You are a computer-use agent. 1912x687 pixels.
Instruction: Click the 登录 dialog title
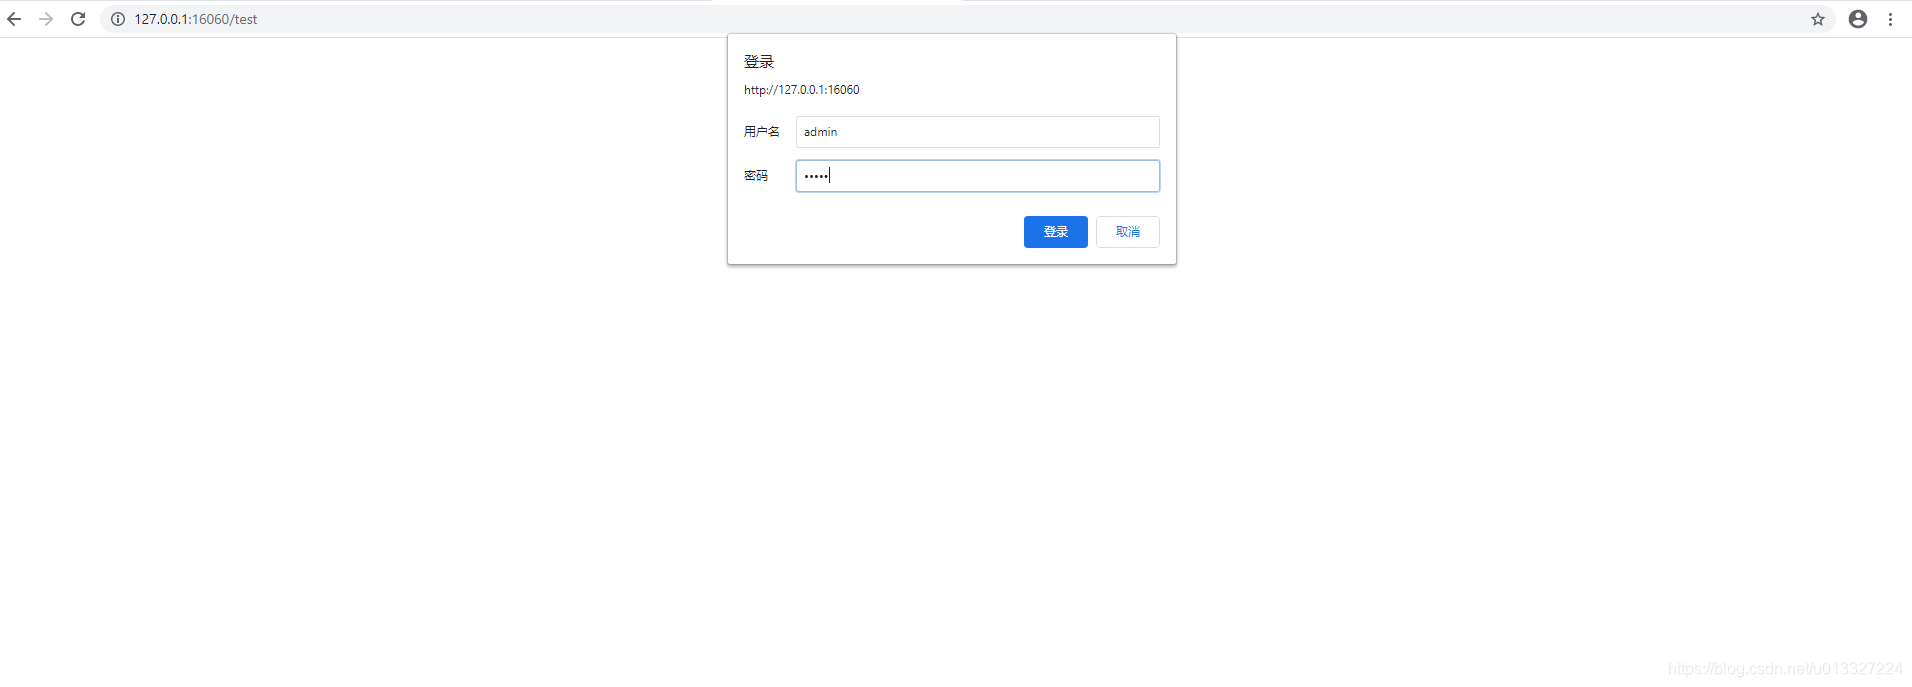tap(759, 62)
